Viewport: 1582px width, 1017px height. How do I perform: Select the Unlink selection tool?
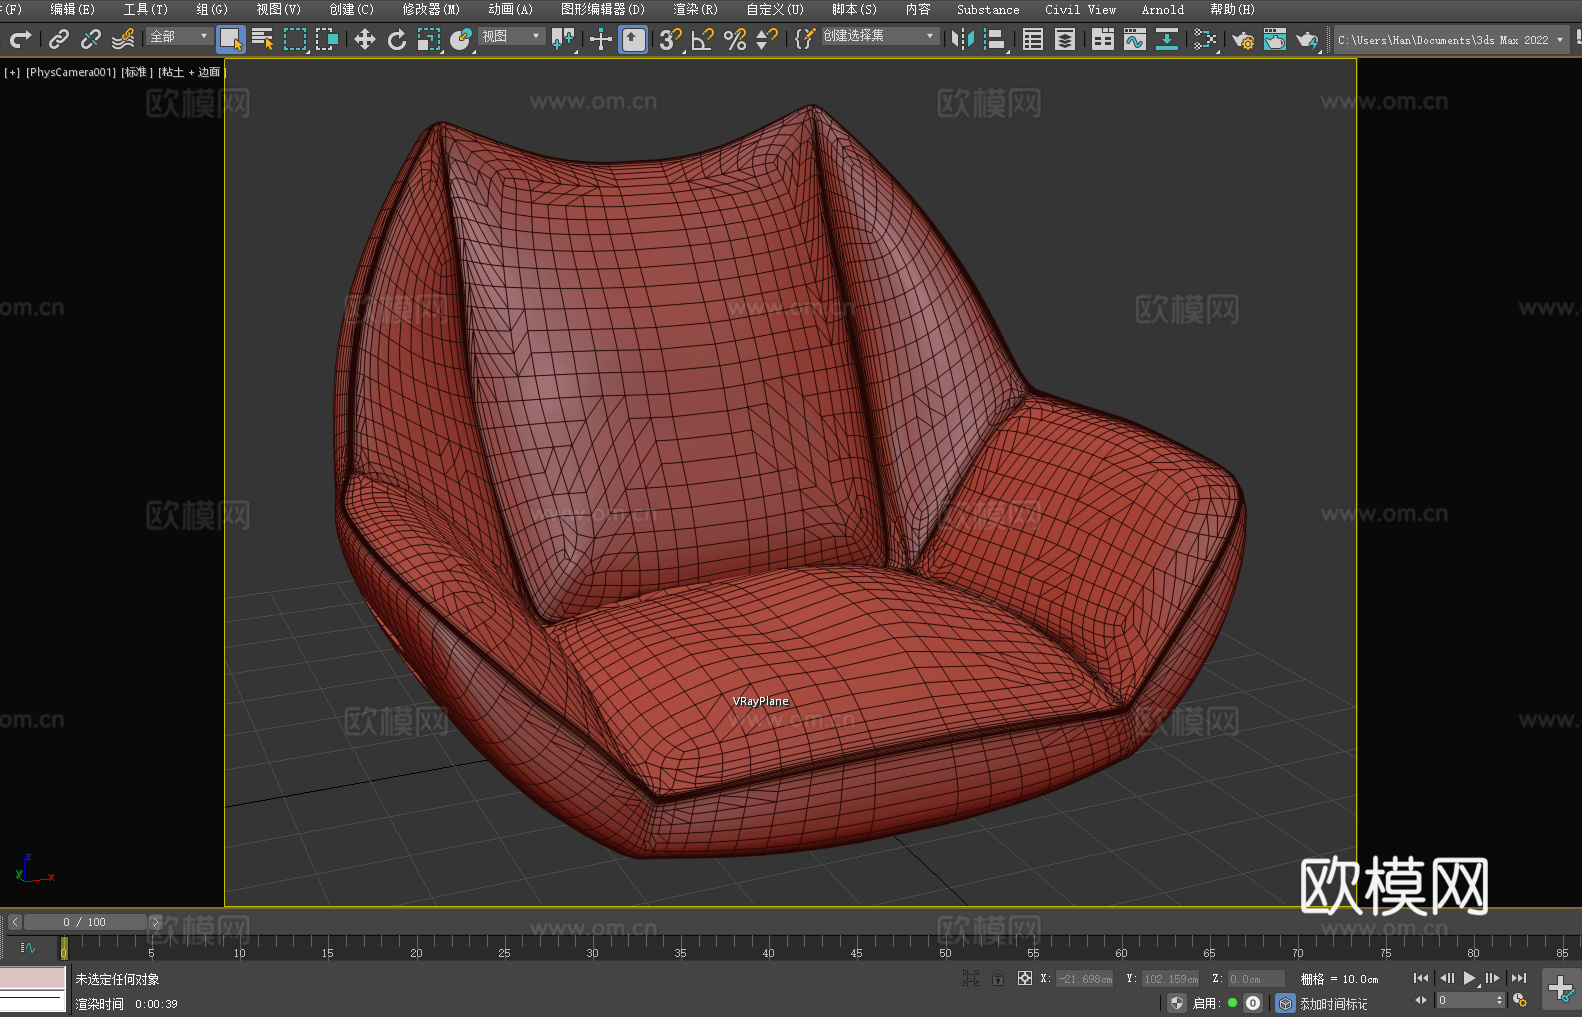pos(91,39)
